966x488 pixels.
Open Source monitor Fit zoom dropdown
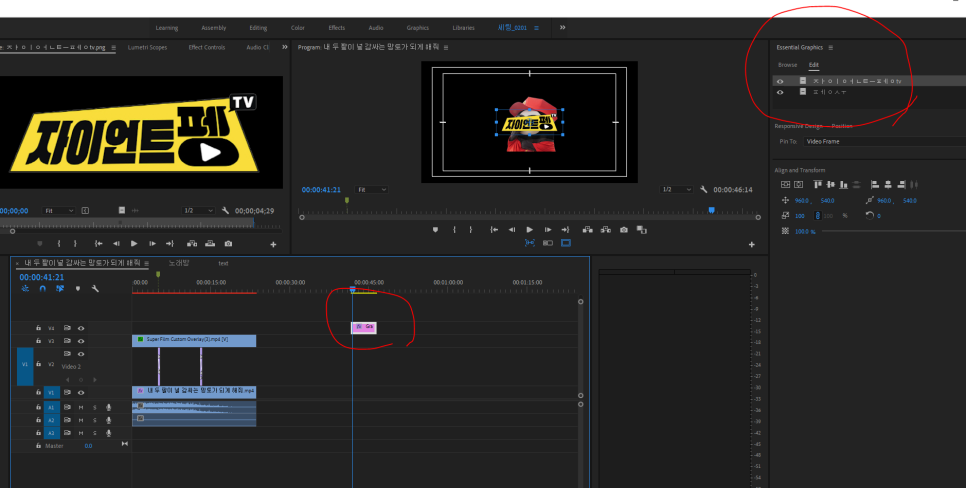point(59,211)
